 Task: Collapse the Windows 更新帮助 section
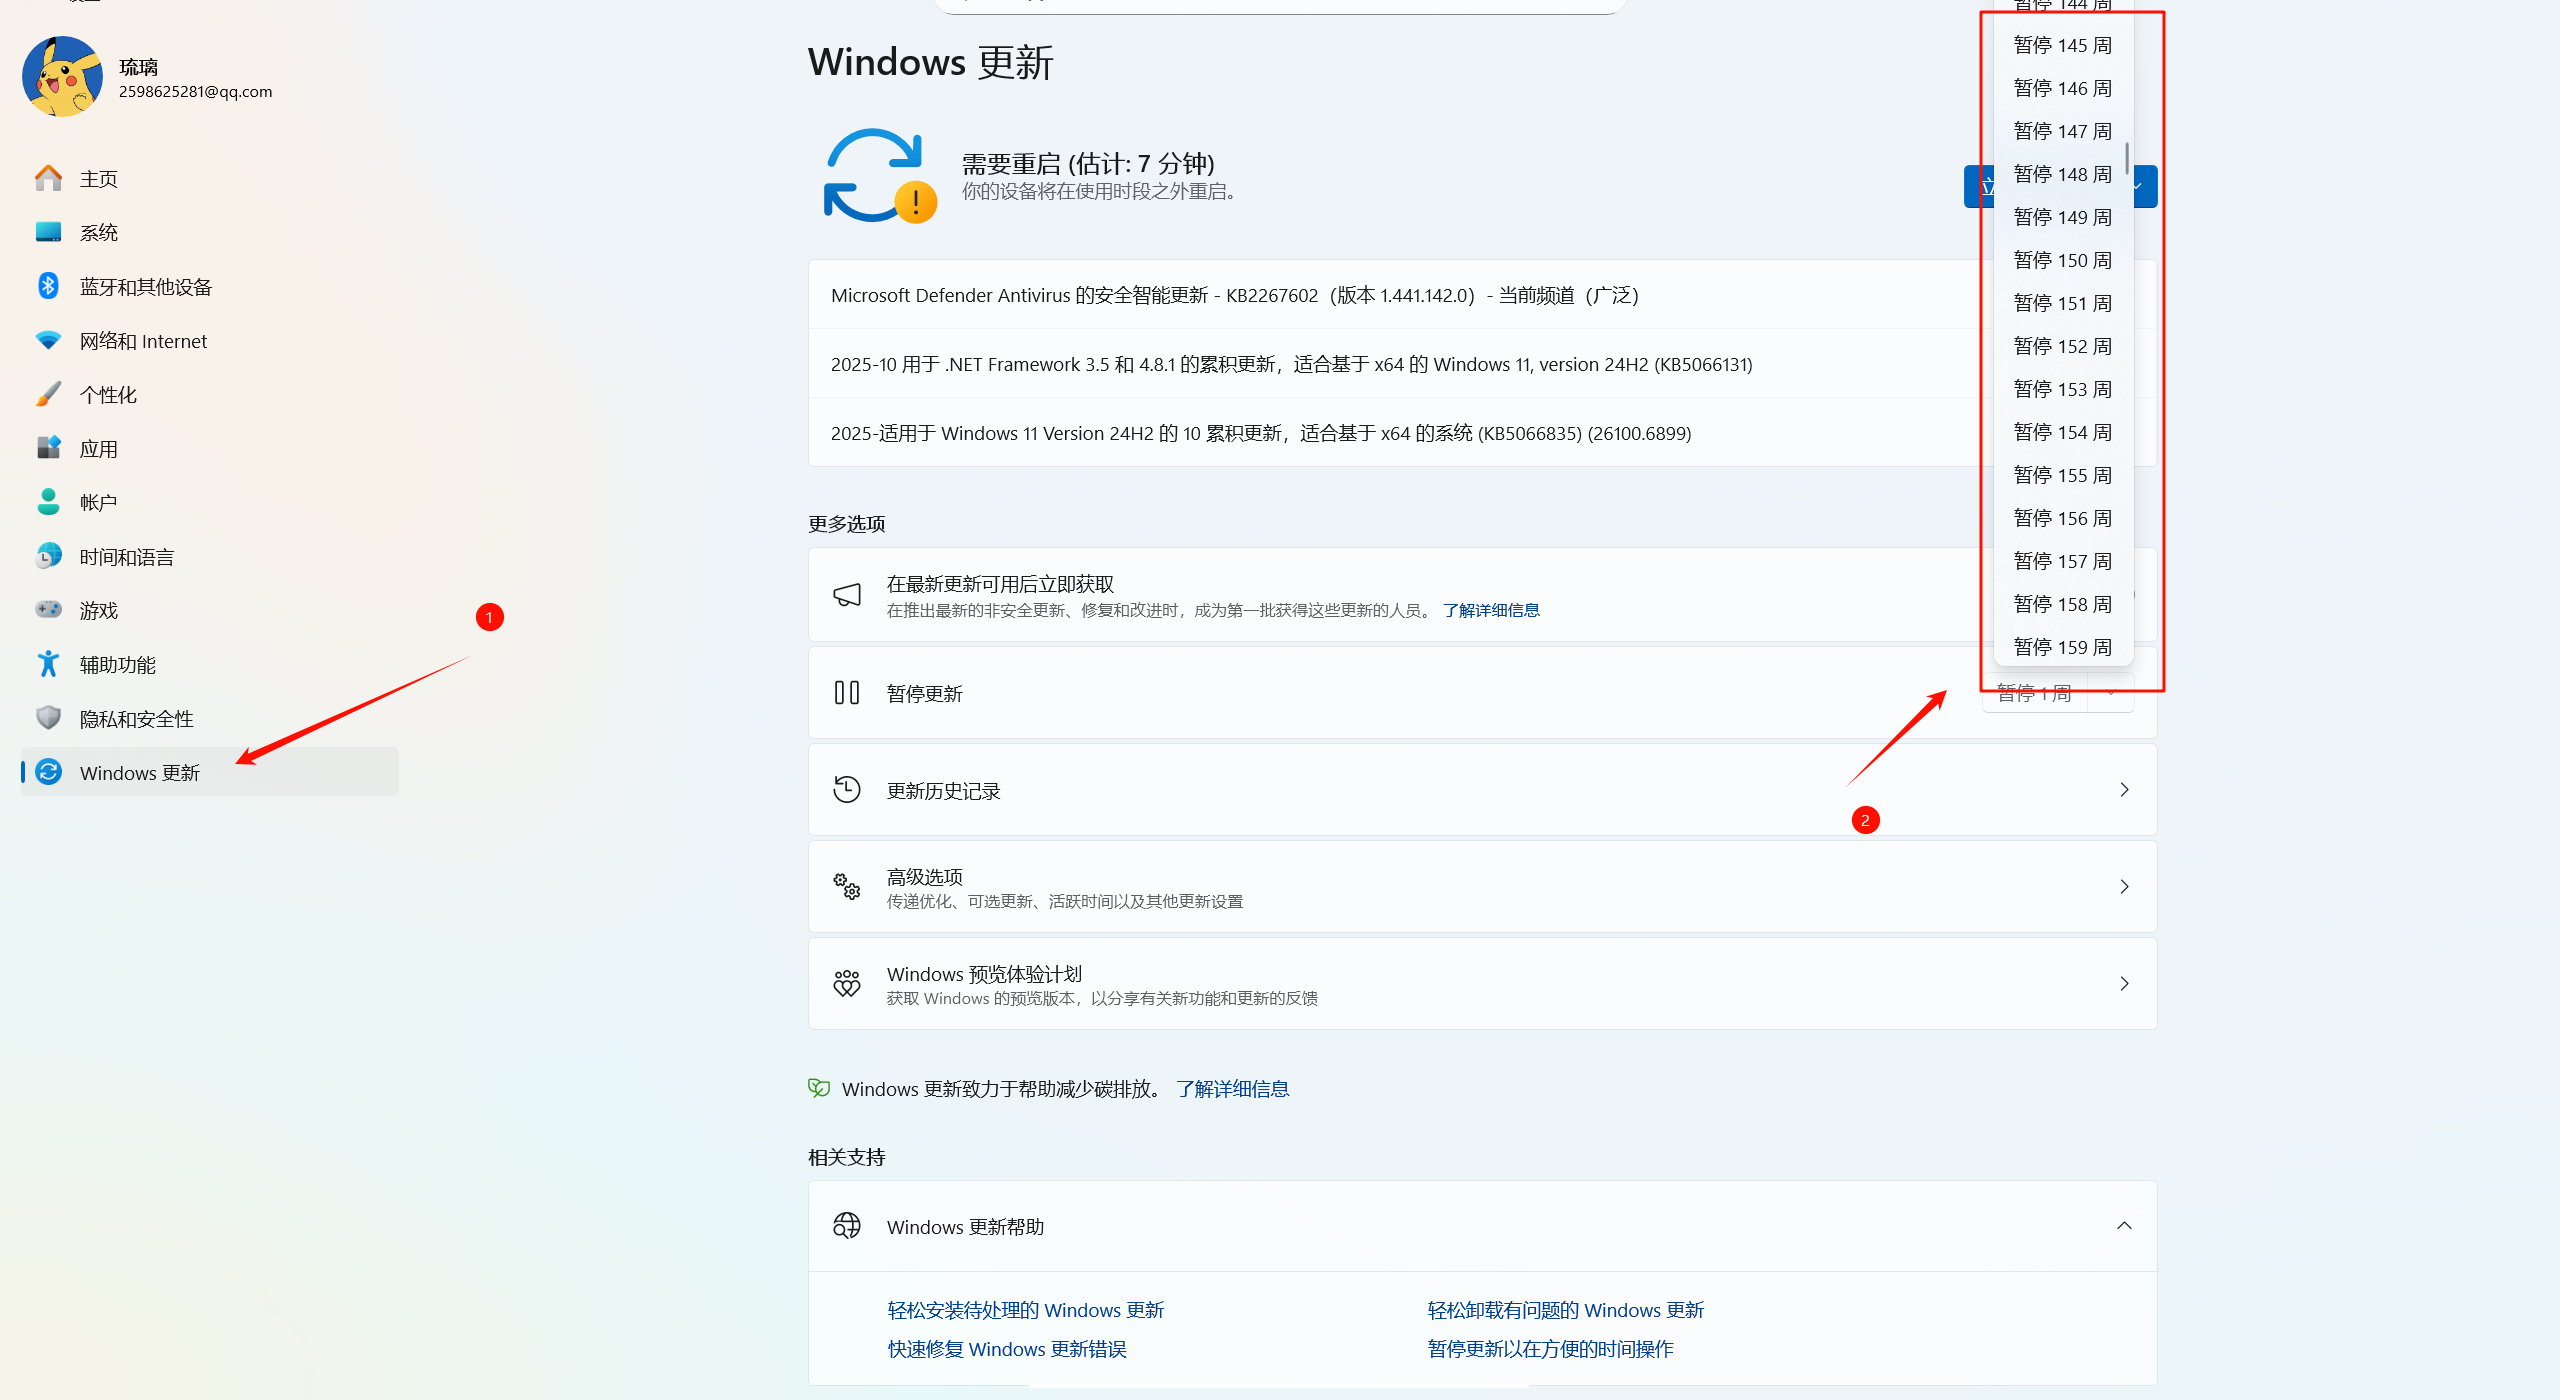click(2124, 1226)
